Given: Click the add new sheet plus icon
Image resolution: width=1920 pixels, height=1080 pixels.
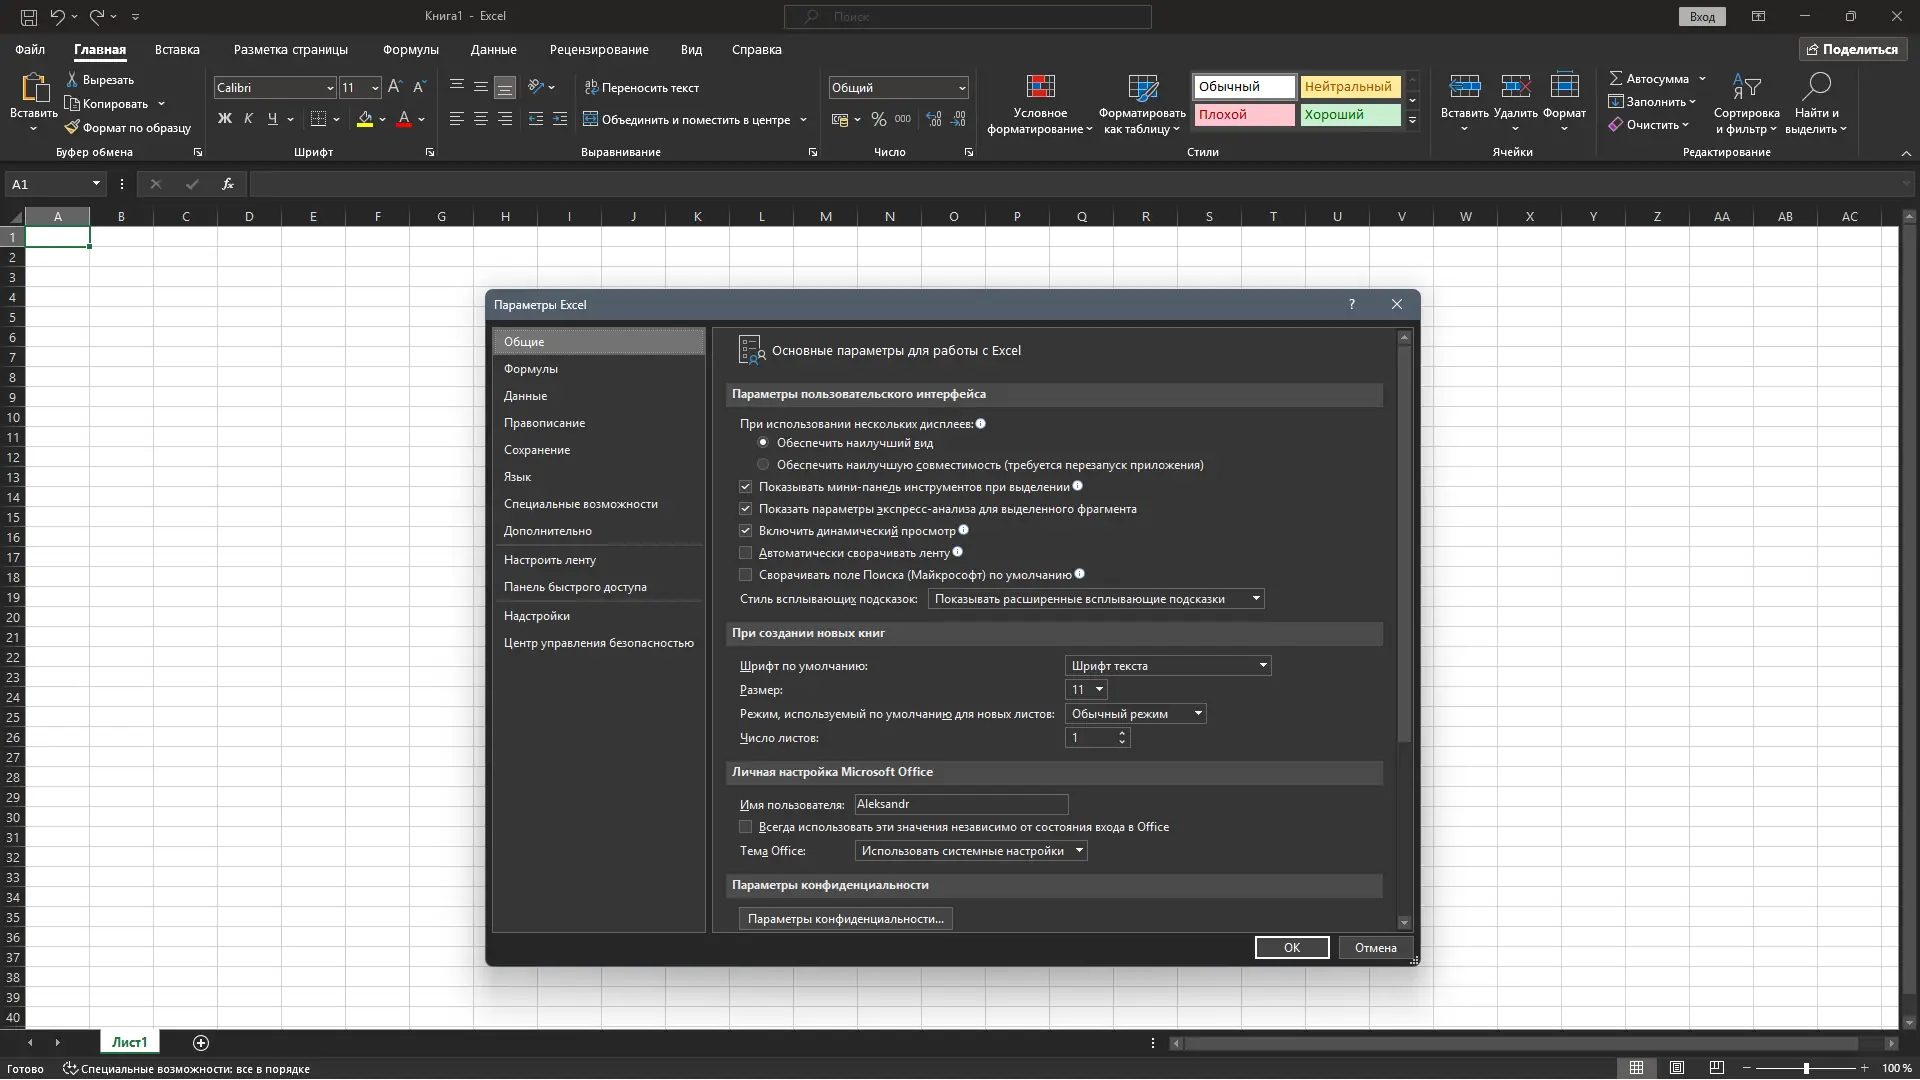Looking at the screenshot, I should [201, 1043].
